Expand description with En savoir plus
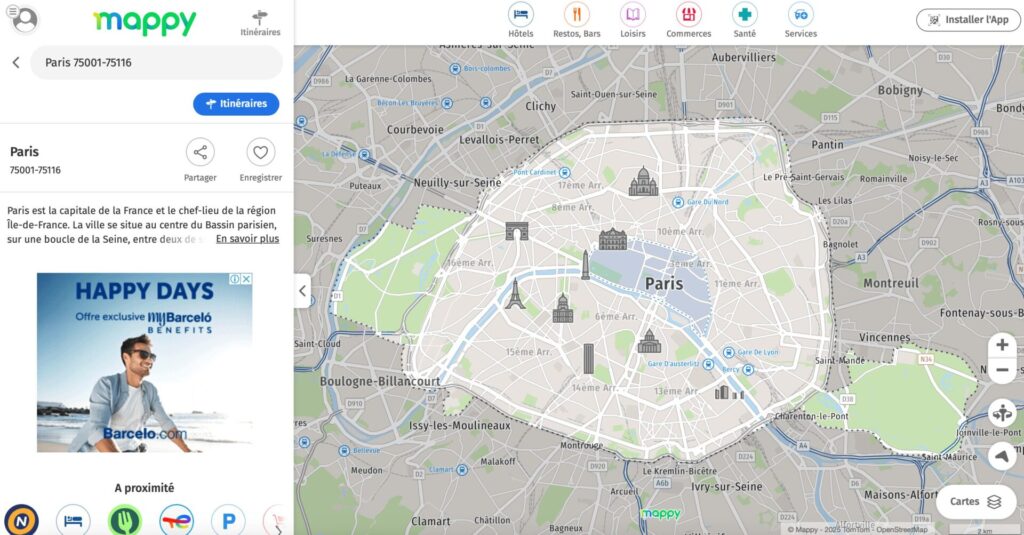Viewport: 1024px width, 535px height. click(247, 239)
